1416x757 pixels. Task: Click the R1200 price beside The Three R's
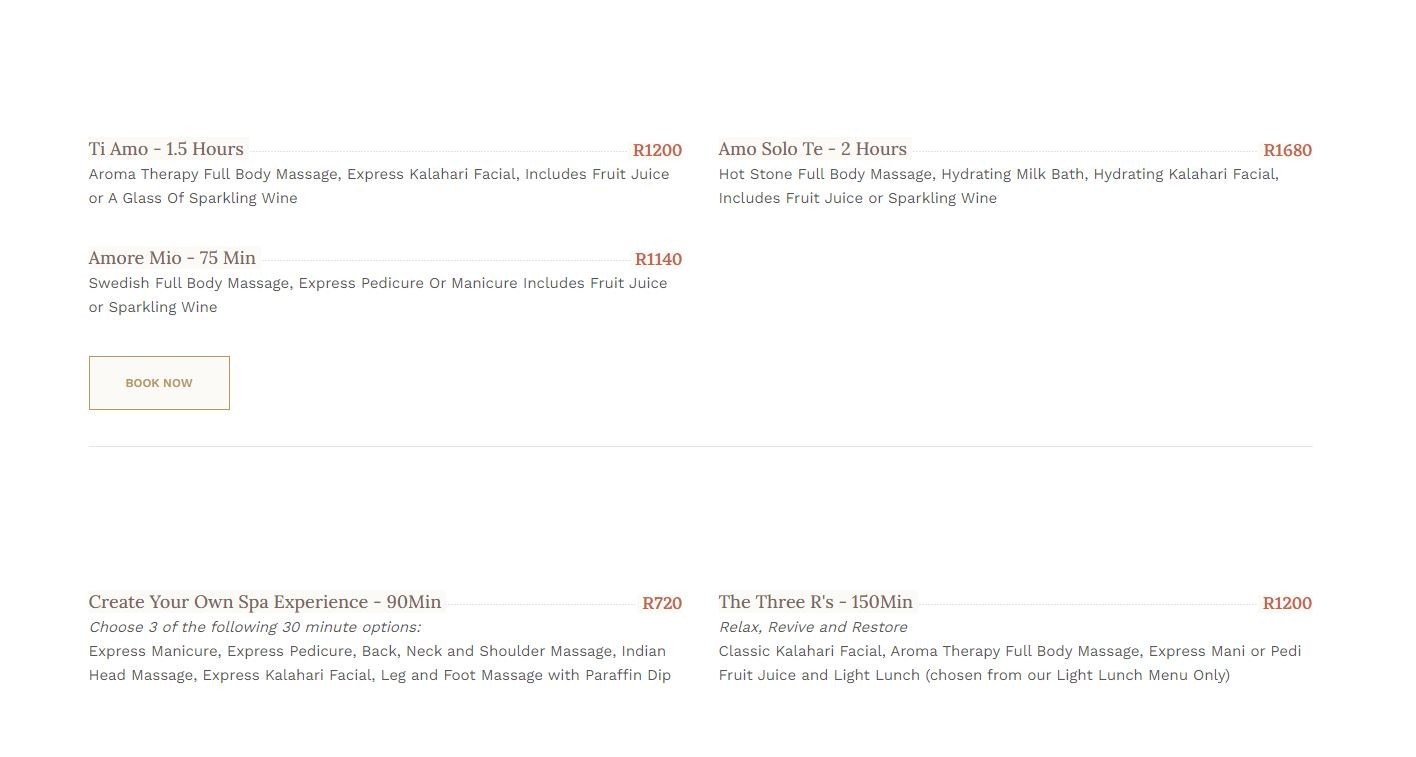click(1287, 603)
